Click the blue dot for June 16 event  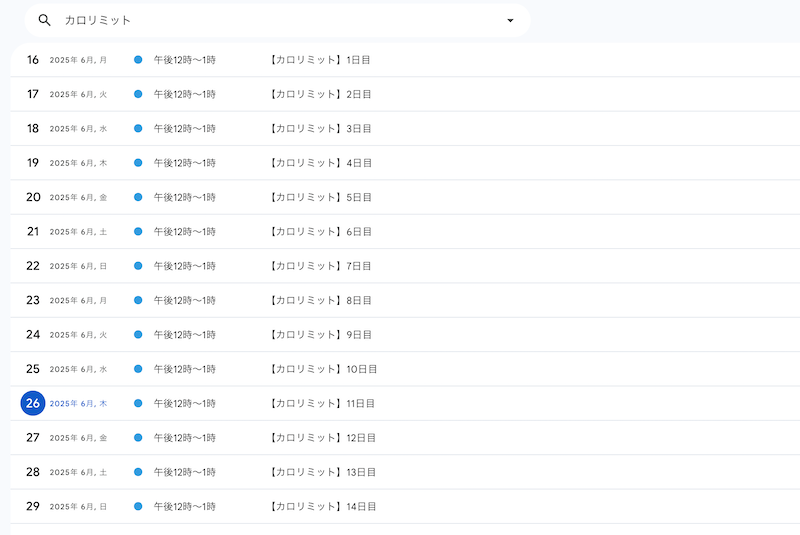point(138,60)
